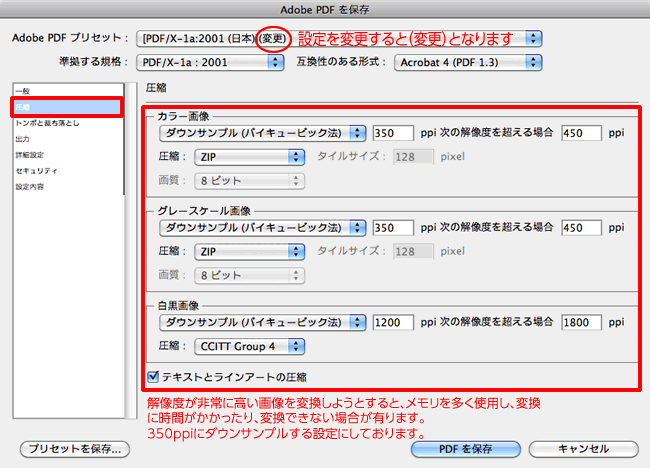Image resolution: width=650 pixels, height=468 pixels.
Task: Open グレースケール画像 圧縮 ZIP dropdown
Action: 250,252
